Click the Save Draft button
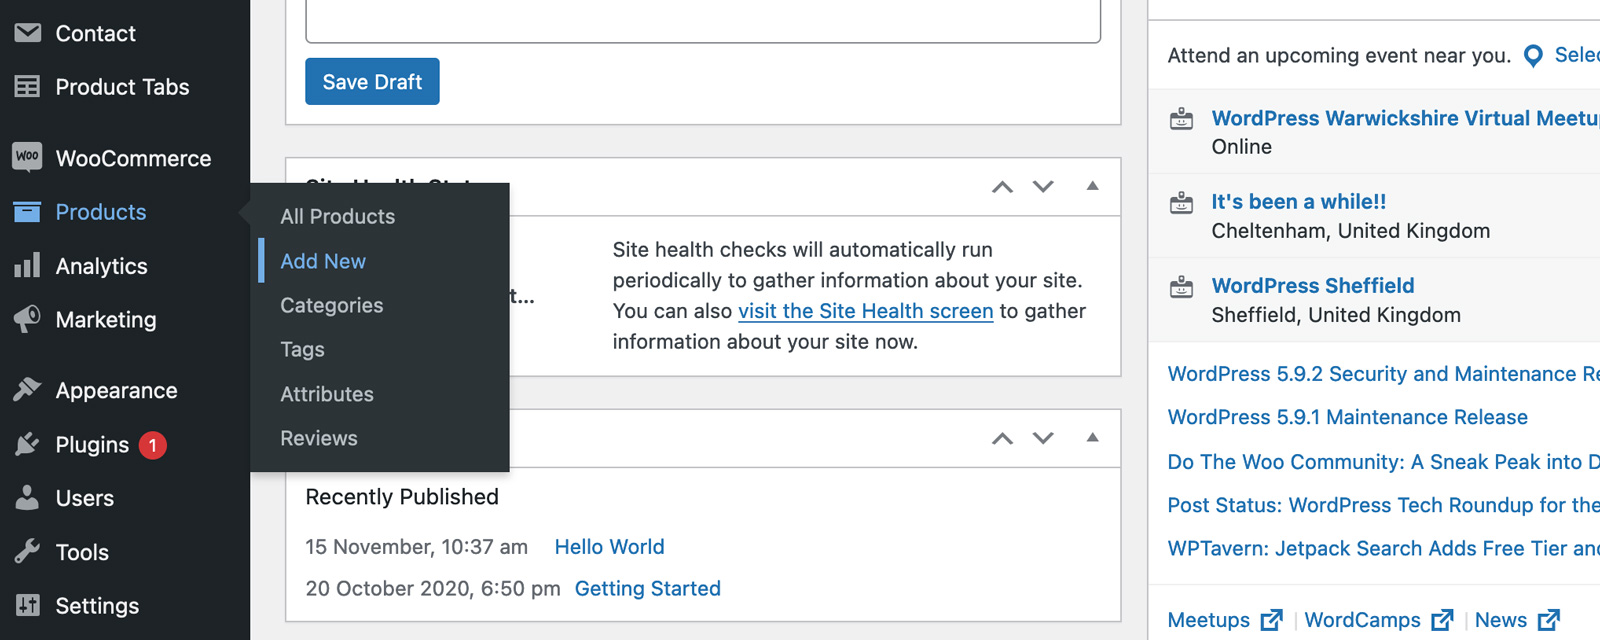This screenshot has width=1600, height=640. point(372,81)
